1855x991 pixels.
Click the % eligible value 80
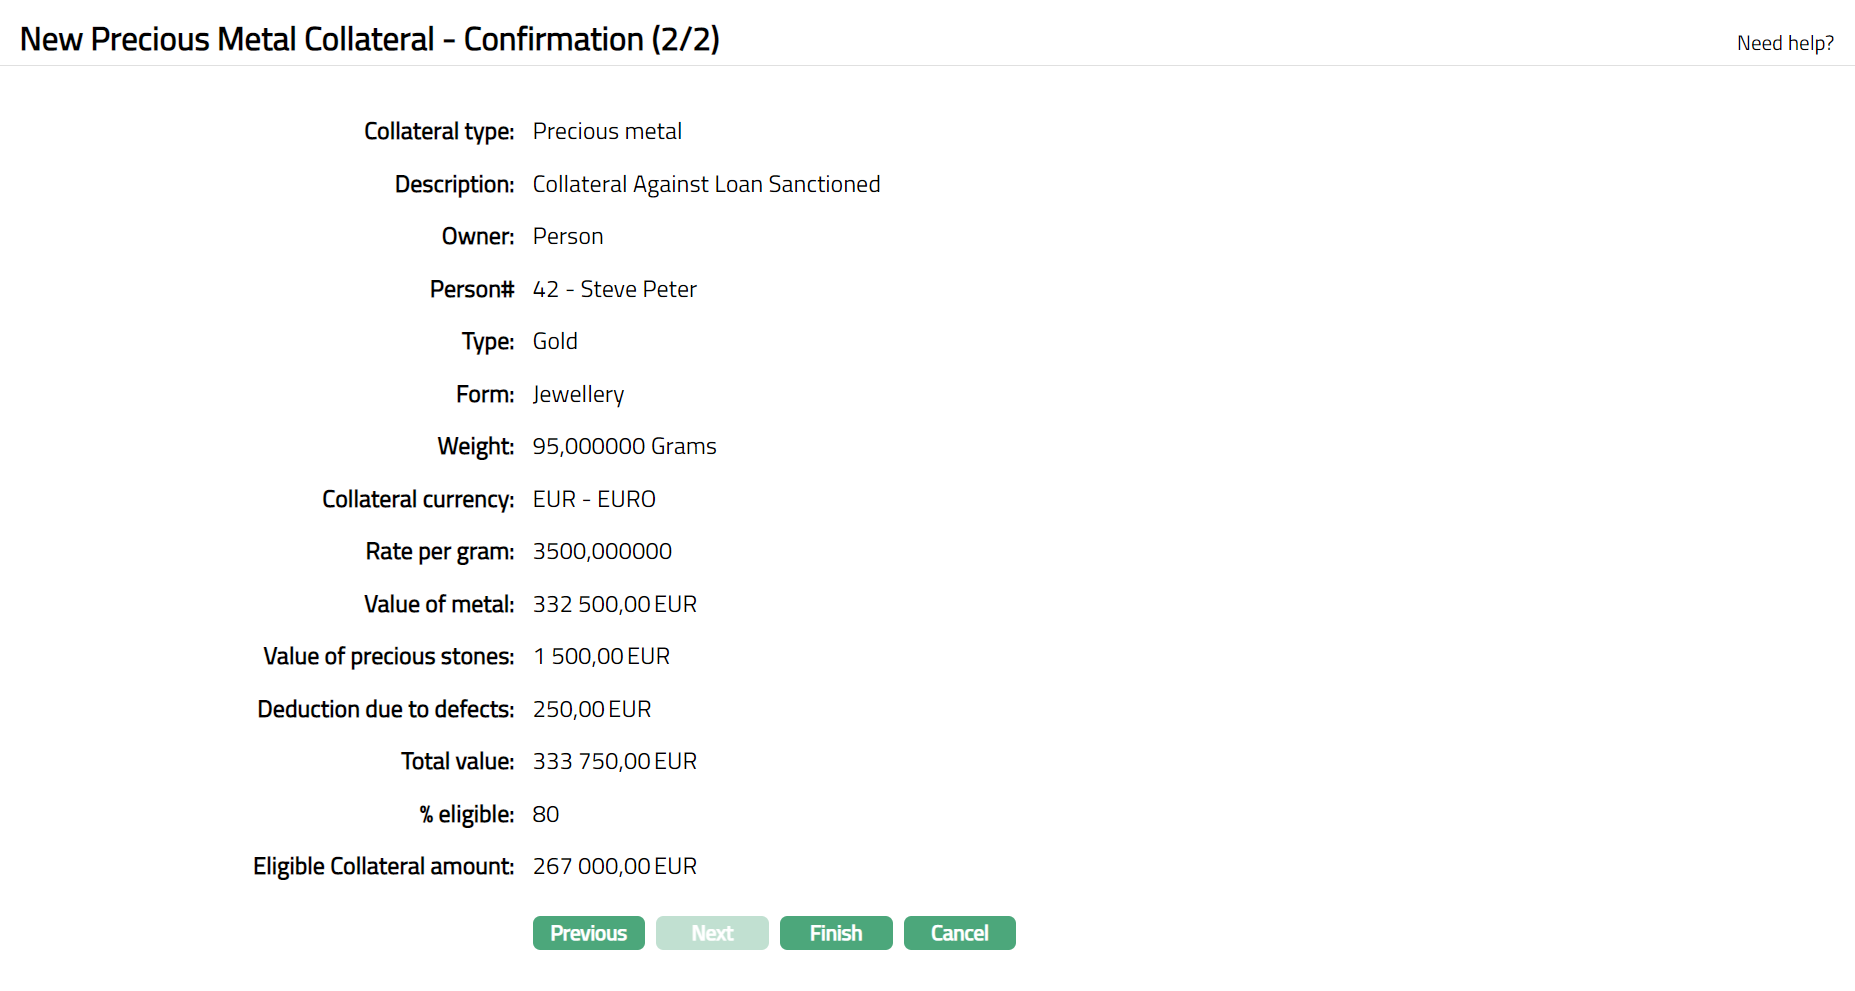(546, 815)
